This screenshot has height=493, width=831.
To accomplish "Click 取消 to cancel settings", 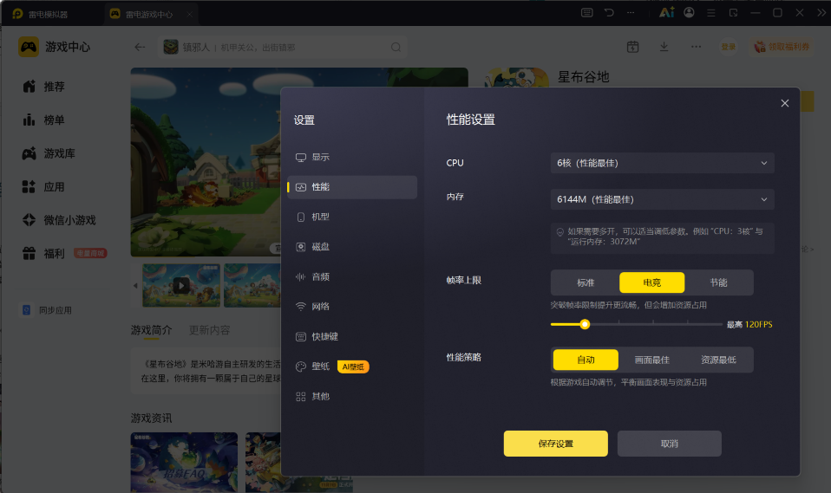I will click(x=669, y=444).
